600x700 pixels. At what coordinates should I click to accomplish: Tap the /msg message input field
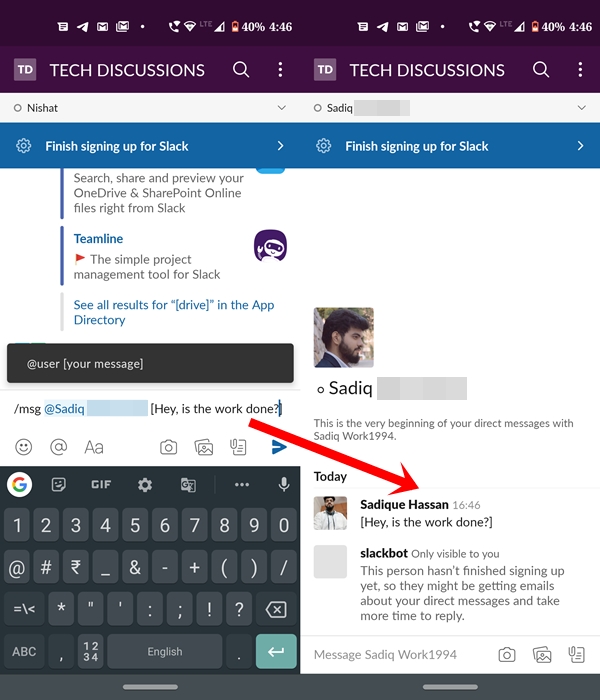(x=148, y=409)
